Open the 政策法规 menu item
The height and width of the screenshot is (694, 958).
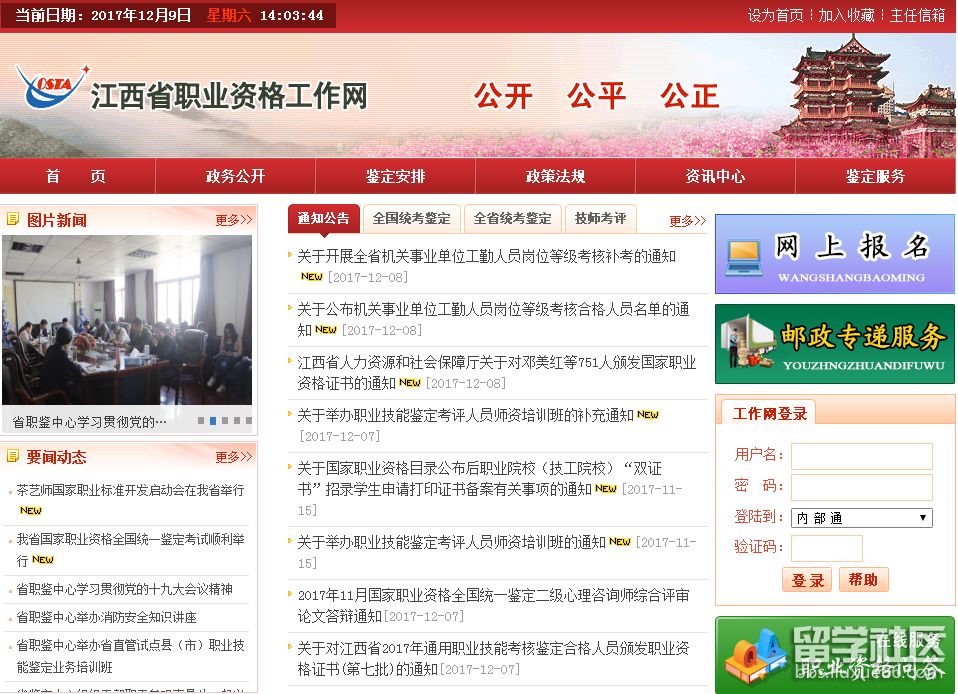555,175
